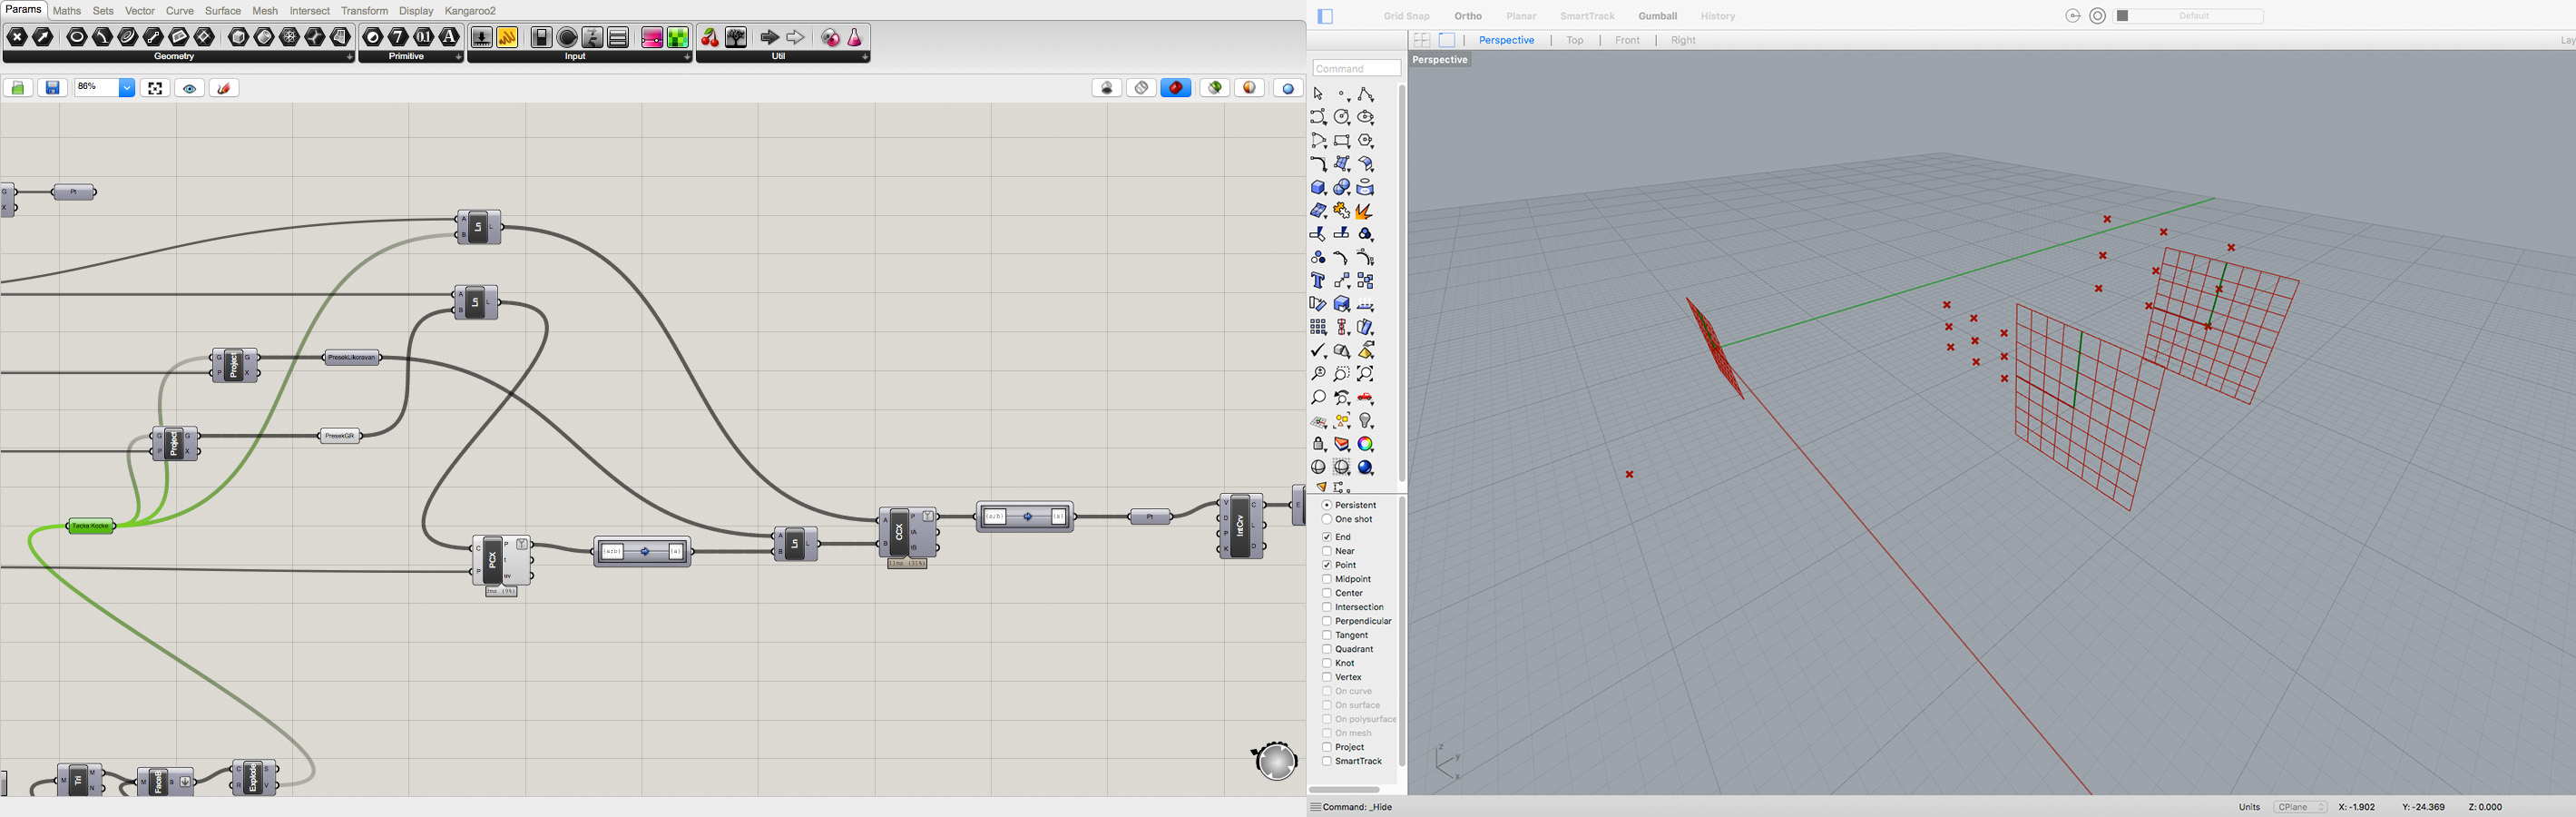Viewport: 2576px width, 817px height.
Task: Expand the Primitive panel with its plus
Action: click(x=458, y=57)
